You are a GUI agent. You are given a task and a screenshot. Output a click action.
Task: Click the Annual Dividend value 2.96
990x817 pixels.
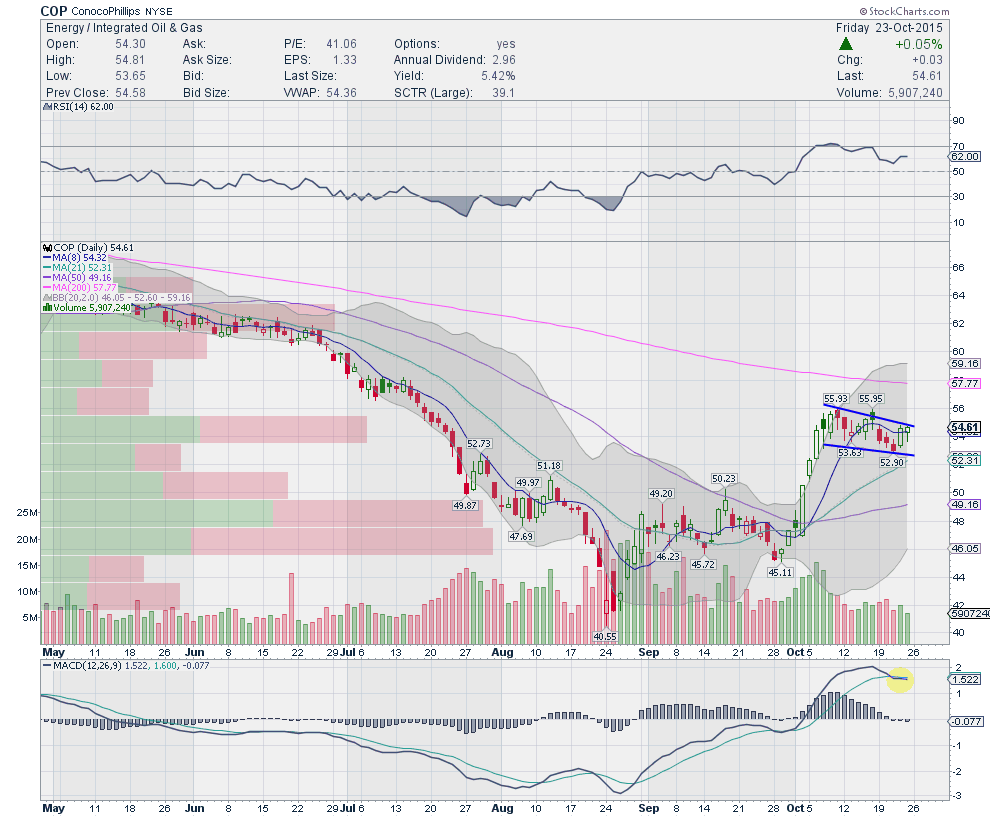pyautogui.click(x=504, y=60)
